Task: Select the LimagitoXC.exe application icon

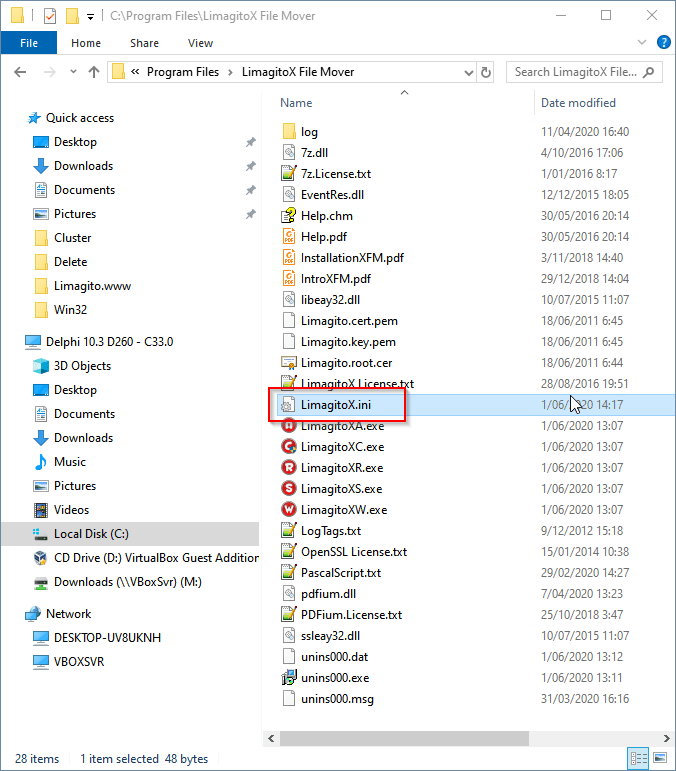Action: (x=289, y=446)
